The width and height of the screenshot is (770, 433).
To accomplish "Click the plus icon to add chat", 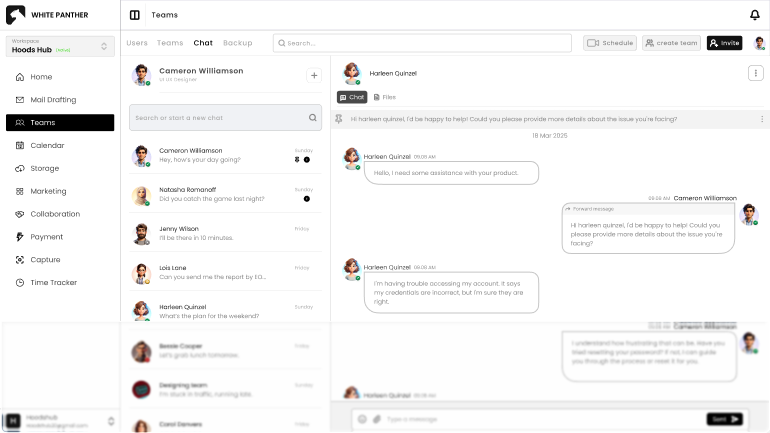I will pyautogui.click(x=313, y=75).
